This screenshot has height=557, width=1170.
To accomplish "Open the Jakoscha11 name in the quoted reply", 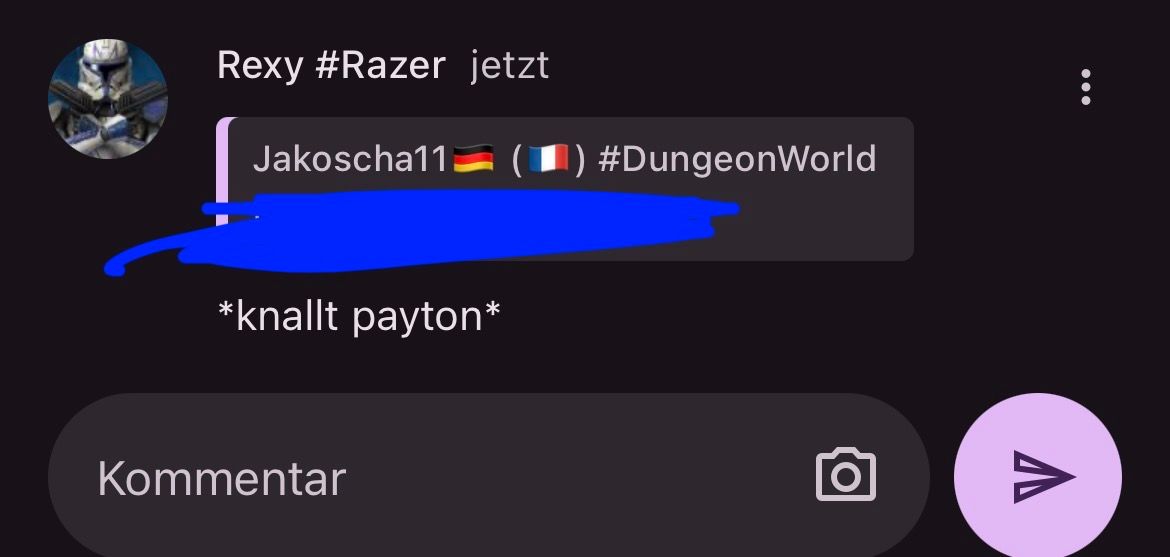I will (x=349, y=159).
